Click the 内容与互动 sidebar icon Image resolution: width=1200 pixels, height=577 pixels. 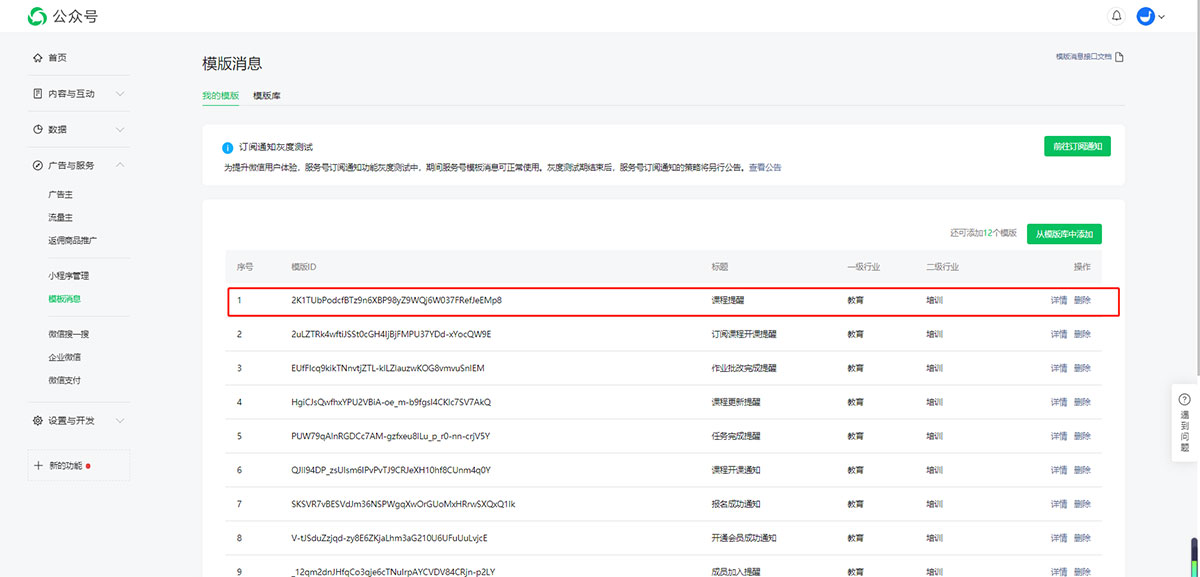(38, 94)
